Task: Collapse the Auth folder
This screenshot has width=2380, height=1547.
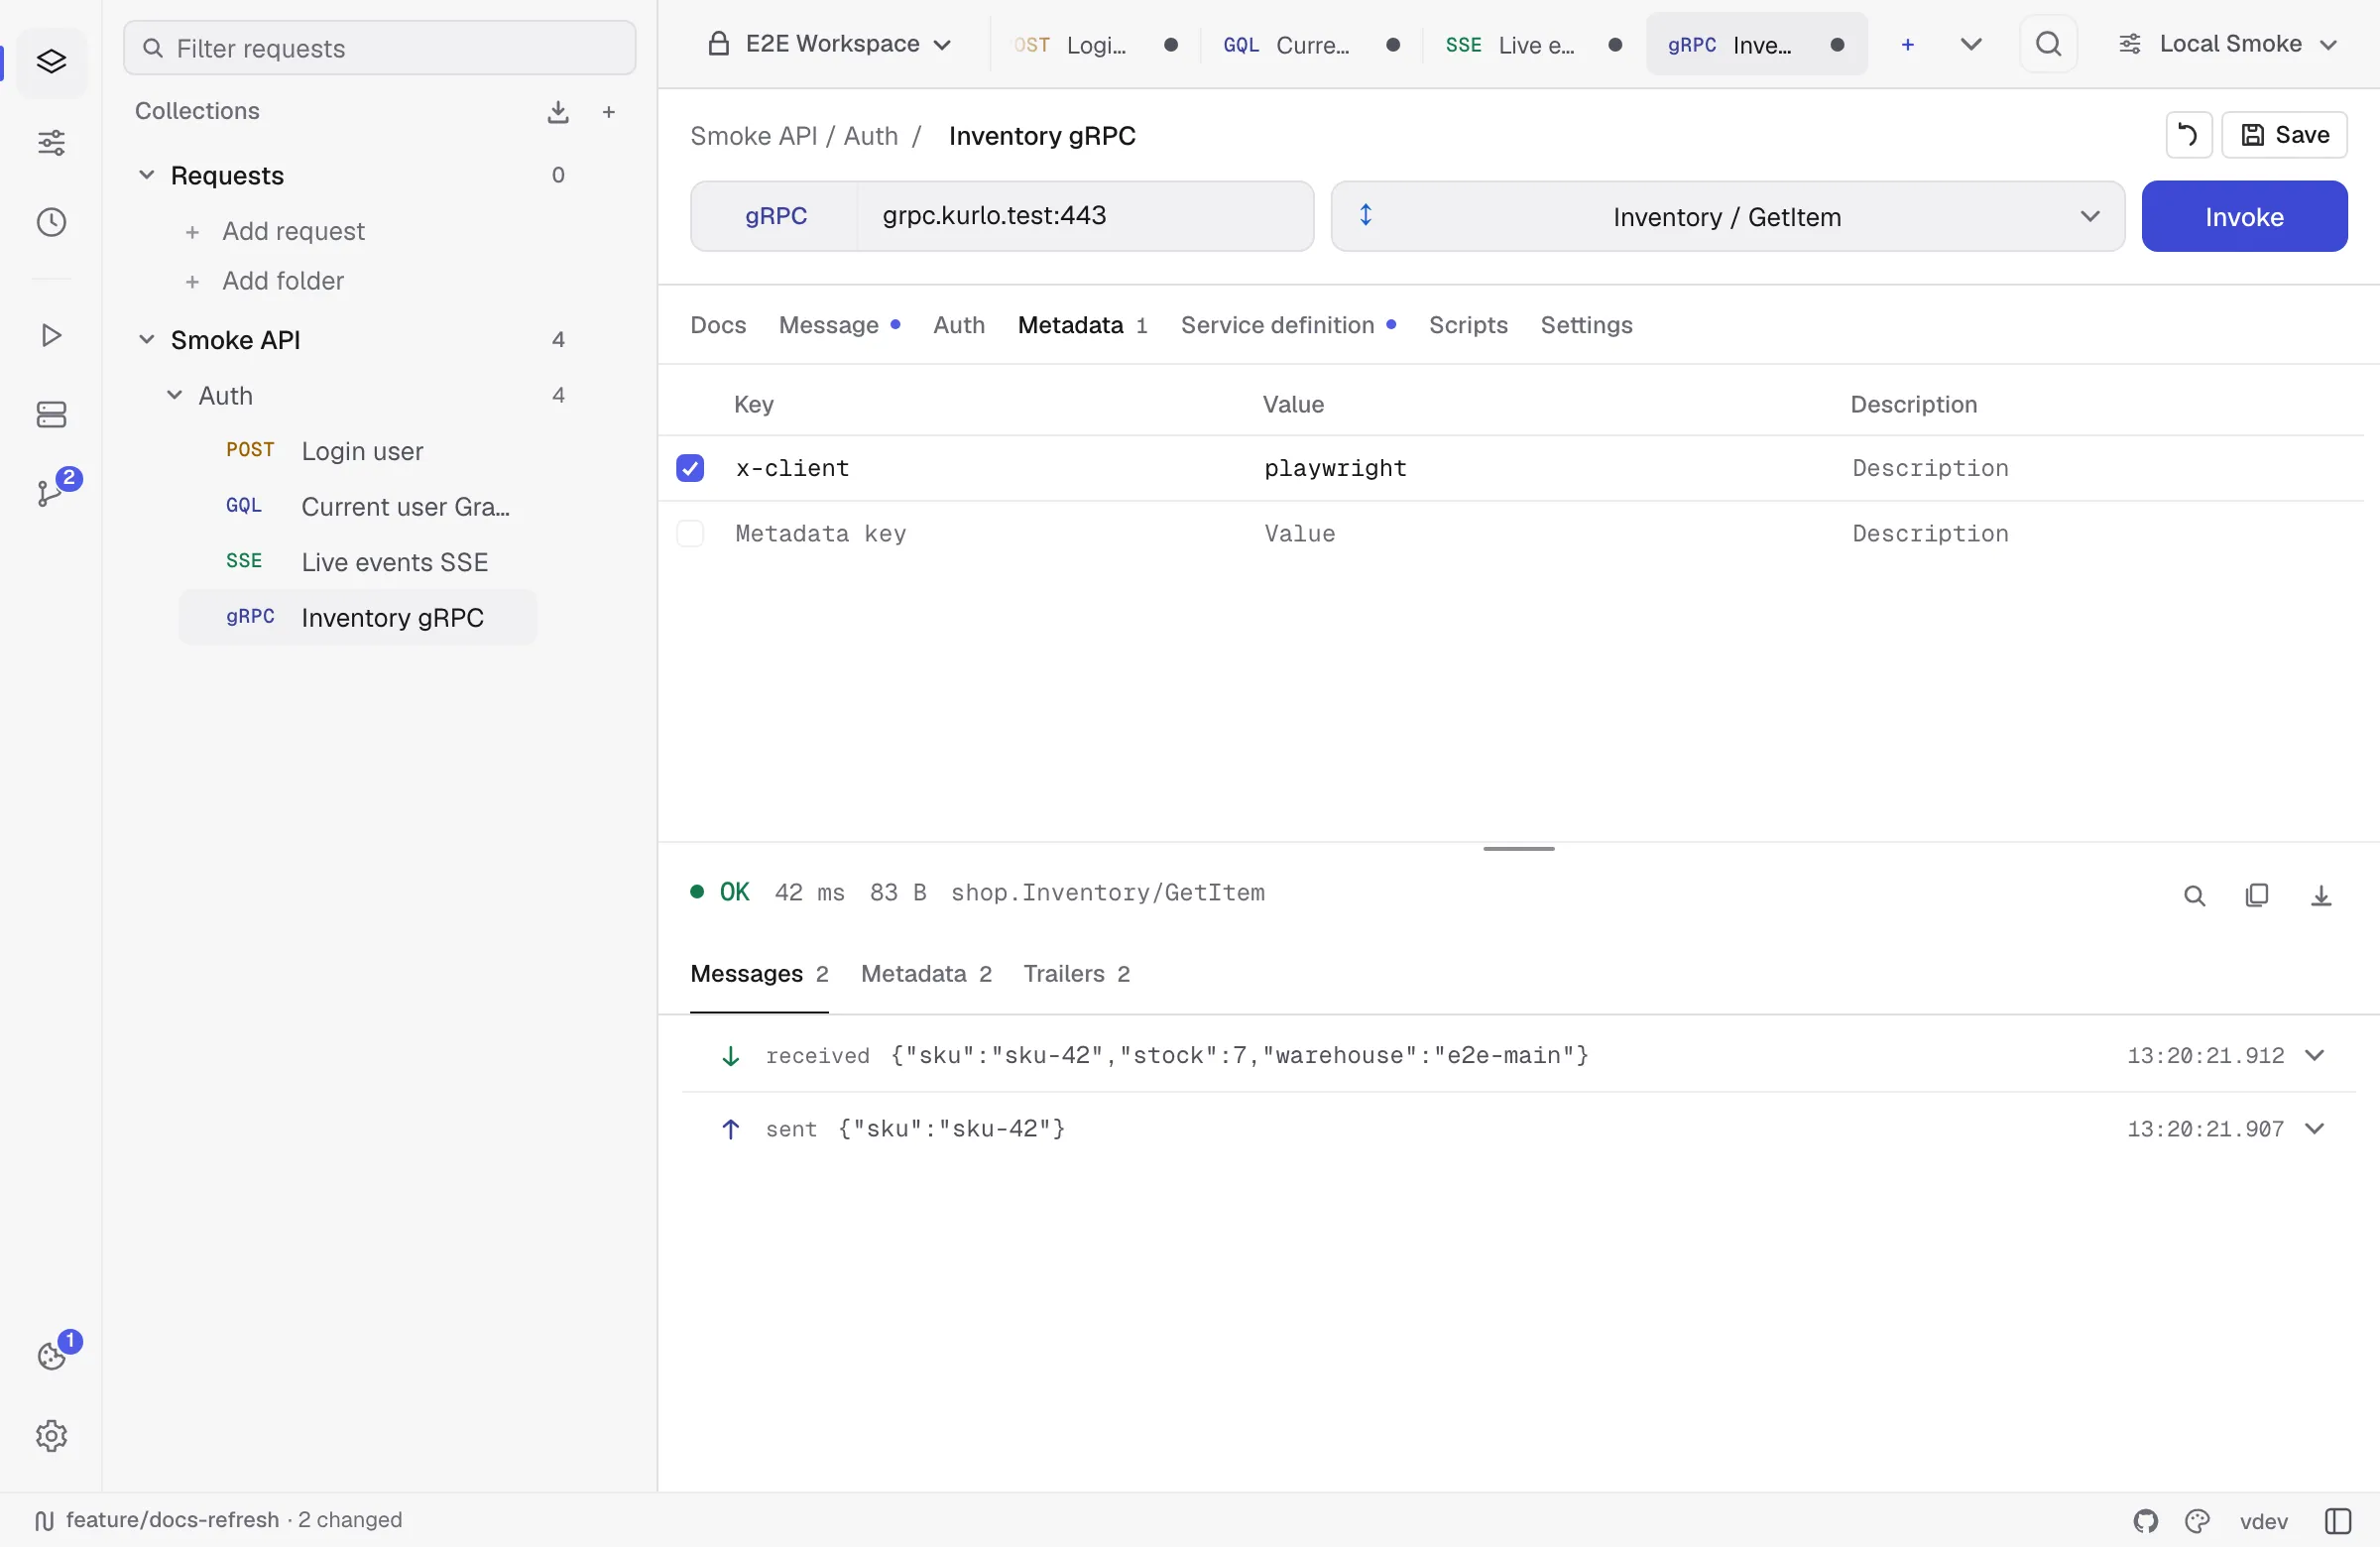Action: pos(174,396)
